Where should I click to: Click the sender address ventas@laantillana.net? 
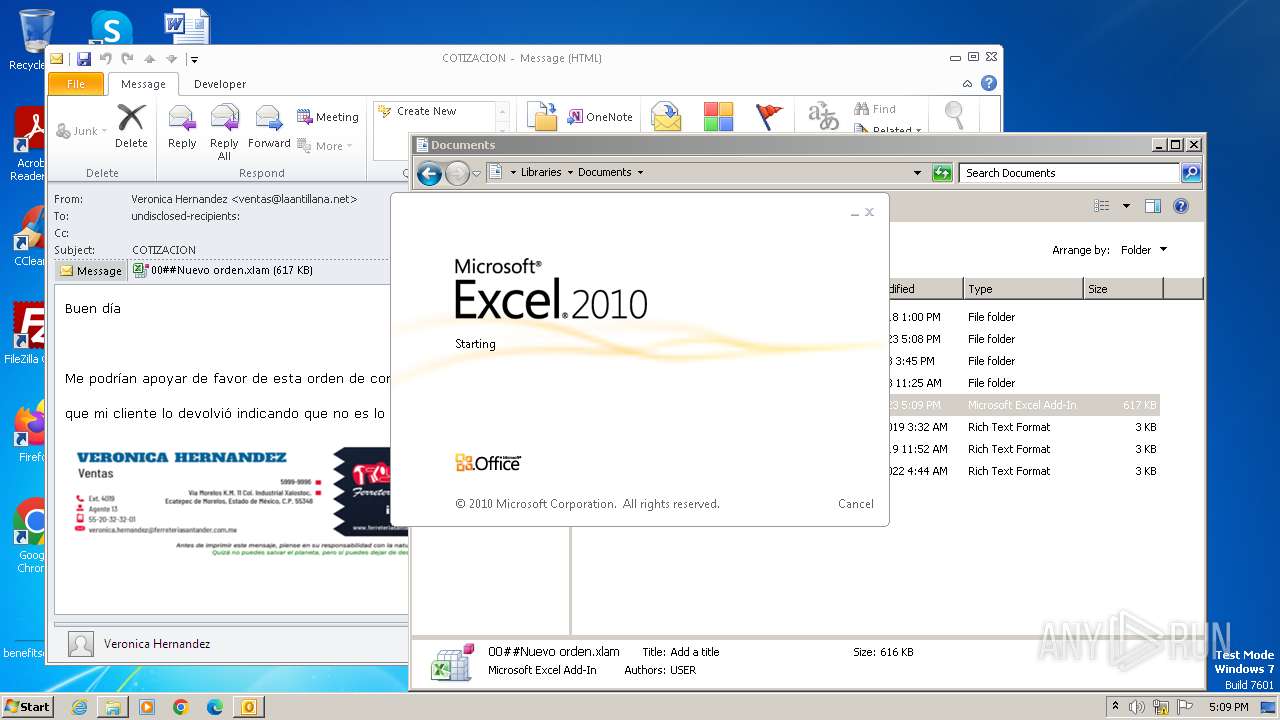[x=294, y=199]
